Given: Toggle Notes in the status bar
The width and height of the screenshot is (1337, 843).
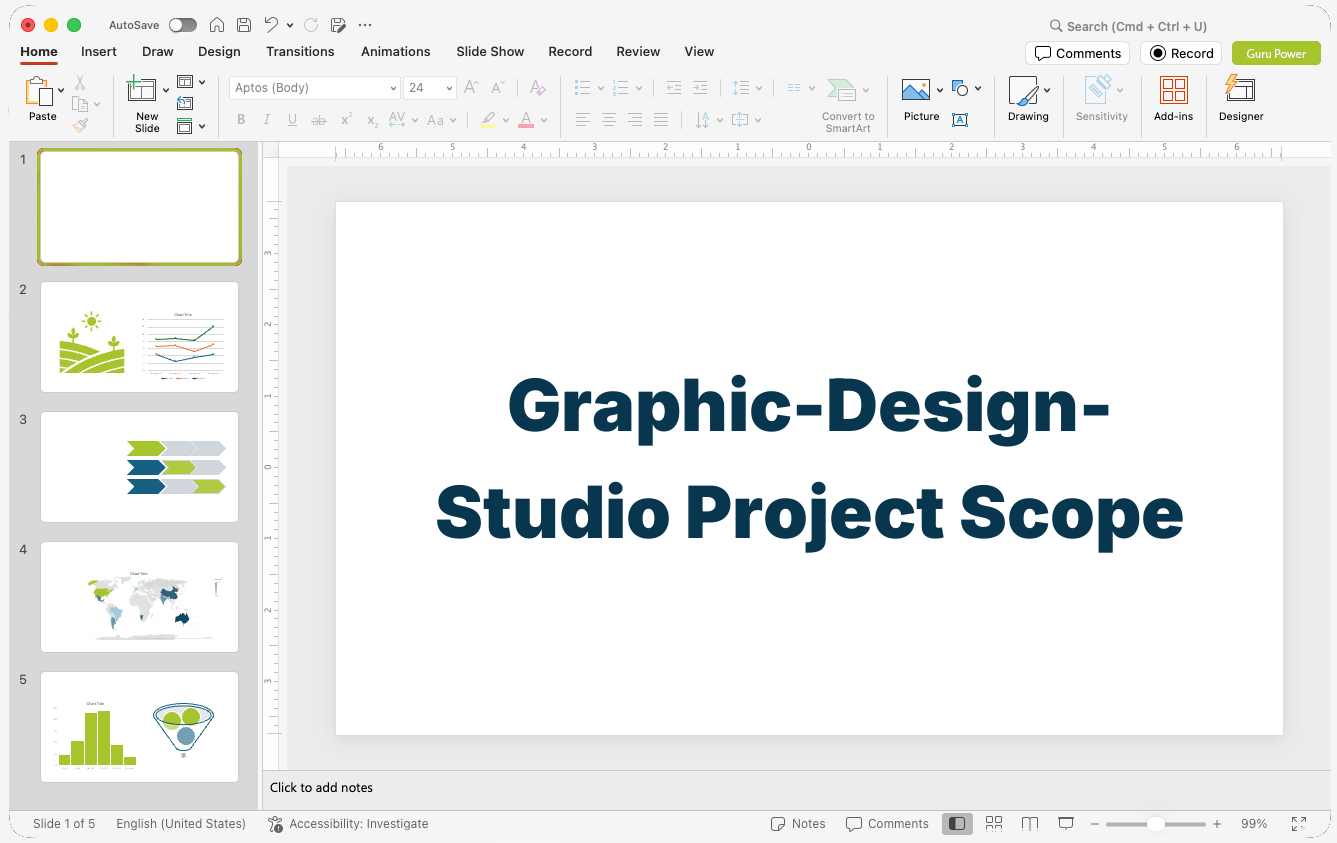Looking at the screenshot, I should point(798,824).
